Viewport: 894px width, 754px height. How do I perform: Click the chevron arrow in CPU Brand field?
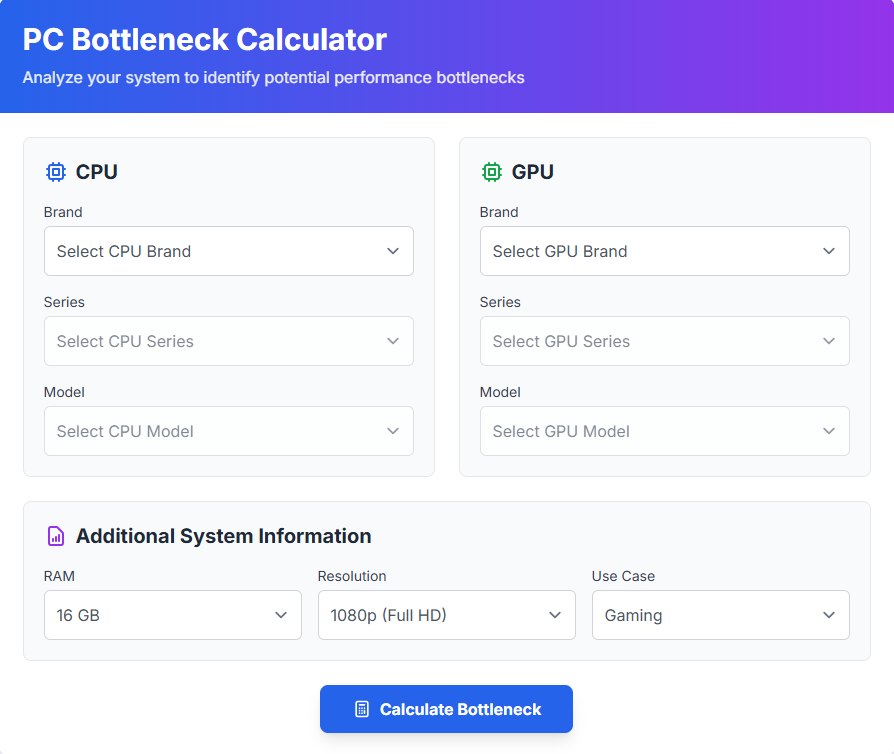pos(393,251)
